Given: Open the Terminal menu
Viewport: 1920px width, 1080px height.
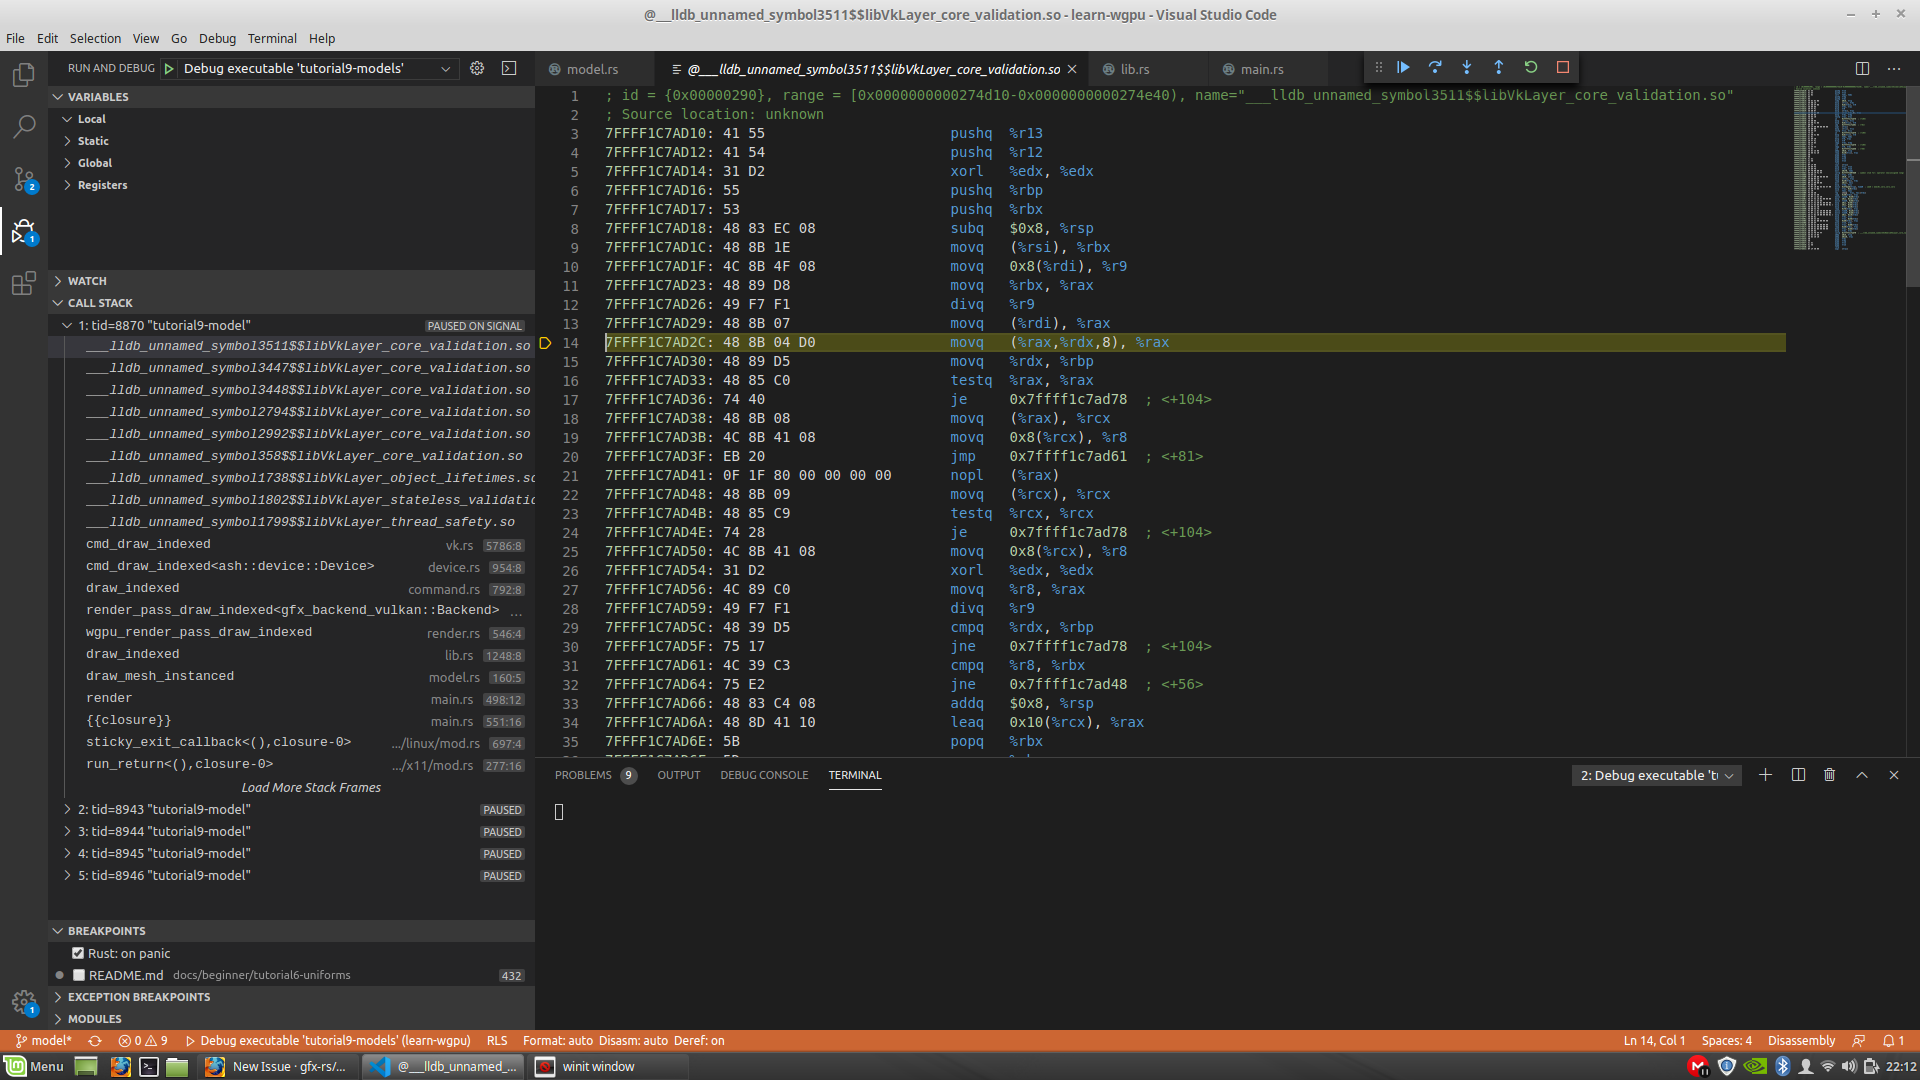Looking at the screenshot, I should pos(271,38).
